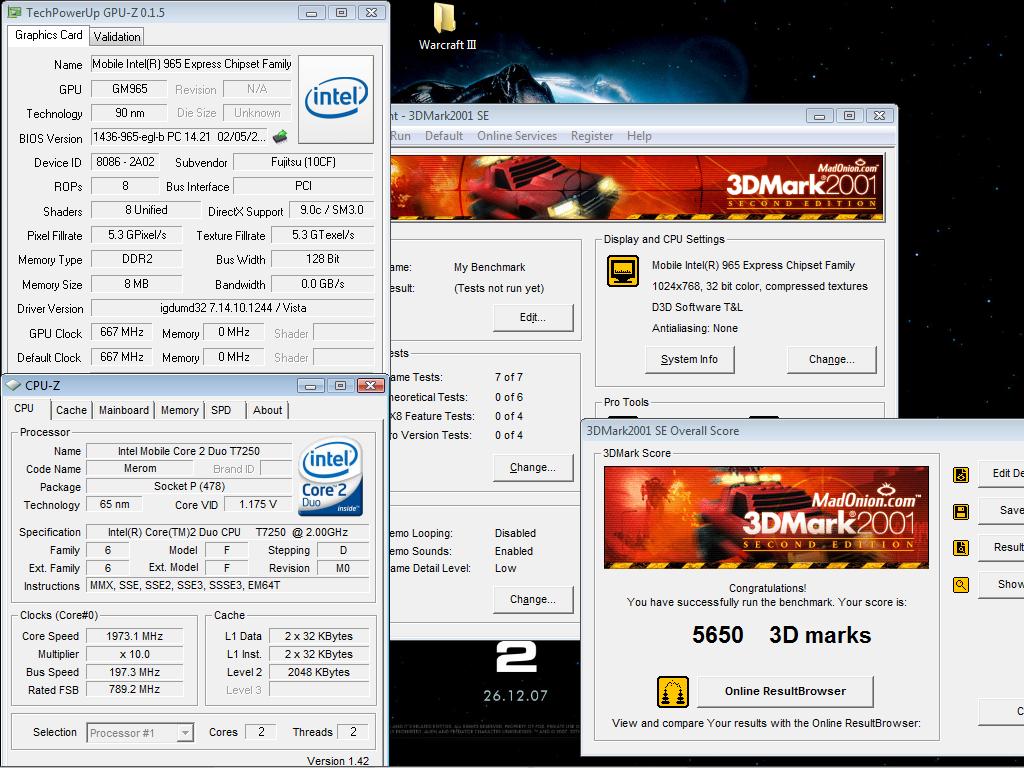Image resolution: width=1024 pixels, height=768 pixels.
Task: Click the floppy disk icon beside Save
Action: [961, 511]
